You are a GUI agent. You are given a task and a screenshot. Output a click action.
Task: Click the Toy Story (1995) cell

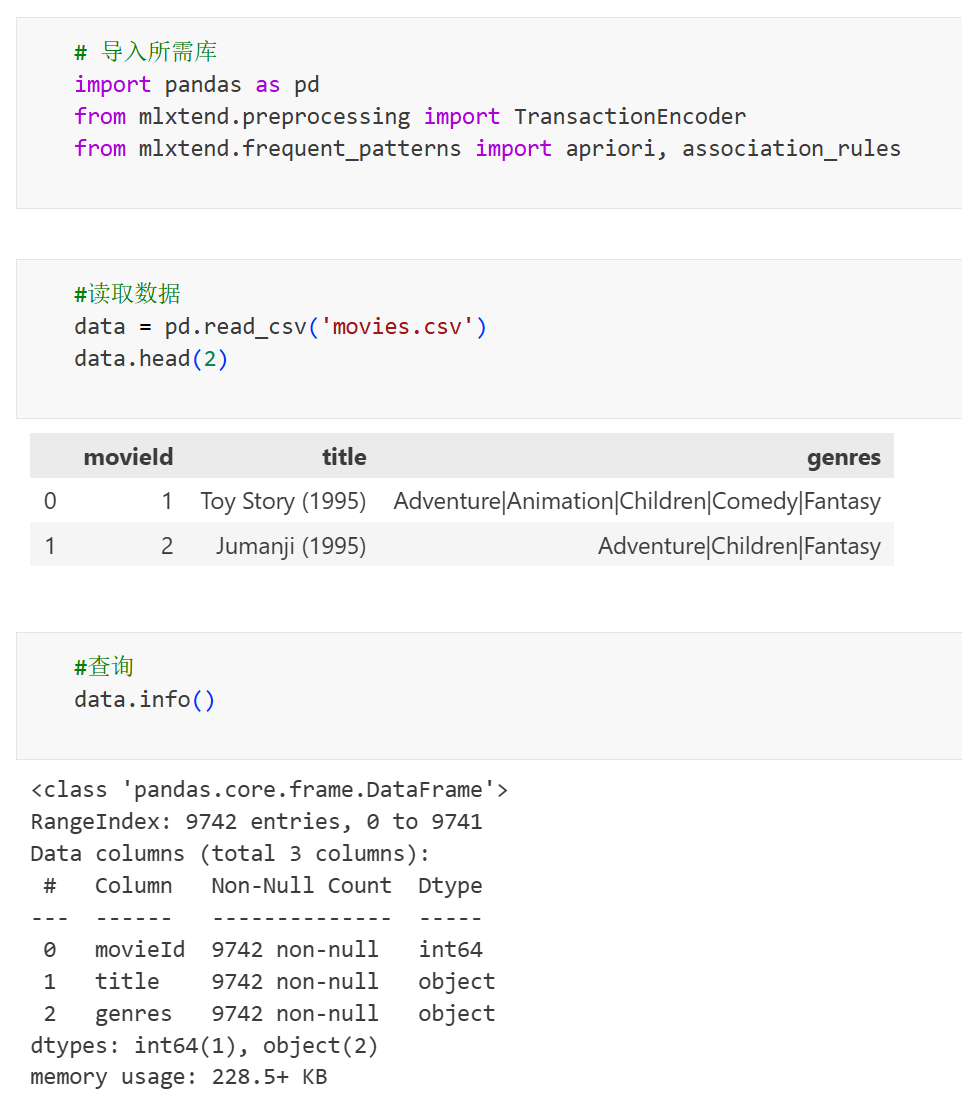(284, 501)
